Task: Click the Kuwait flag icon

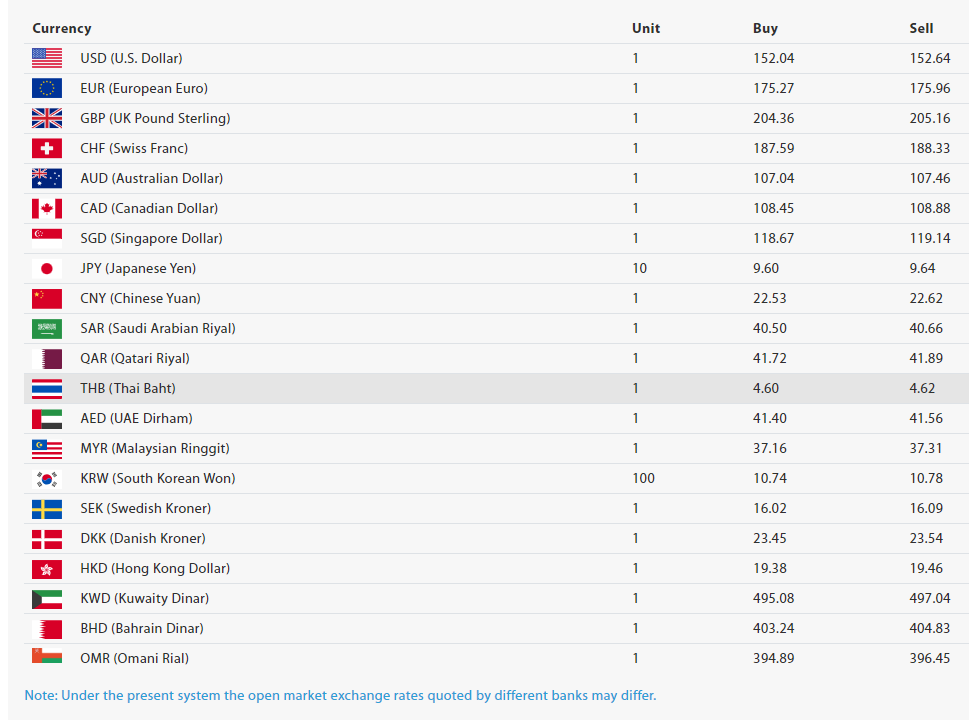Action: 47,599
